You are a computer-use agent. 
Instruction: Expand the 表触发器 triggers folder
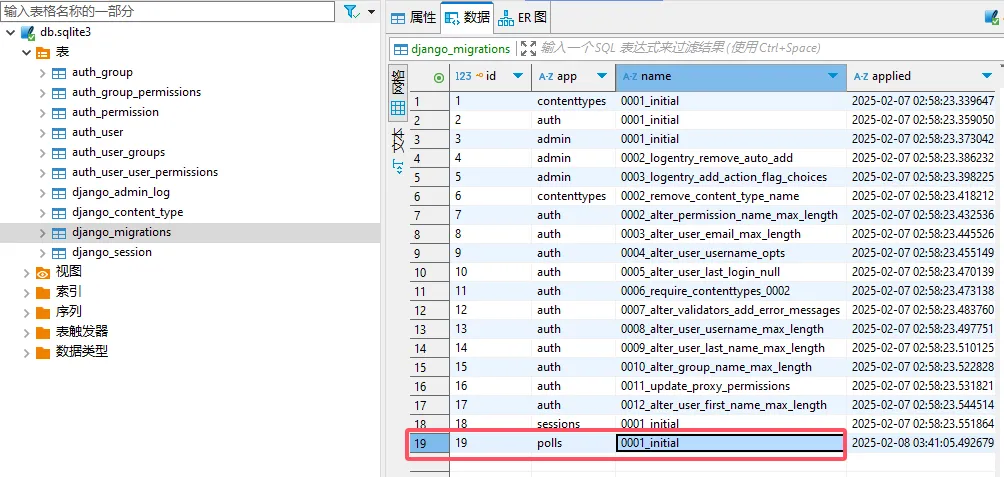(26, 333)
